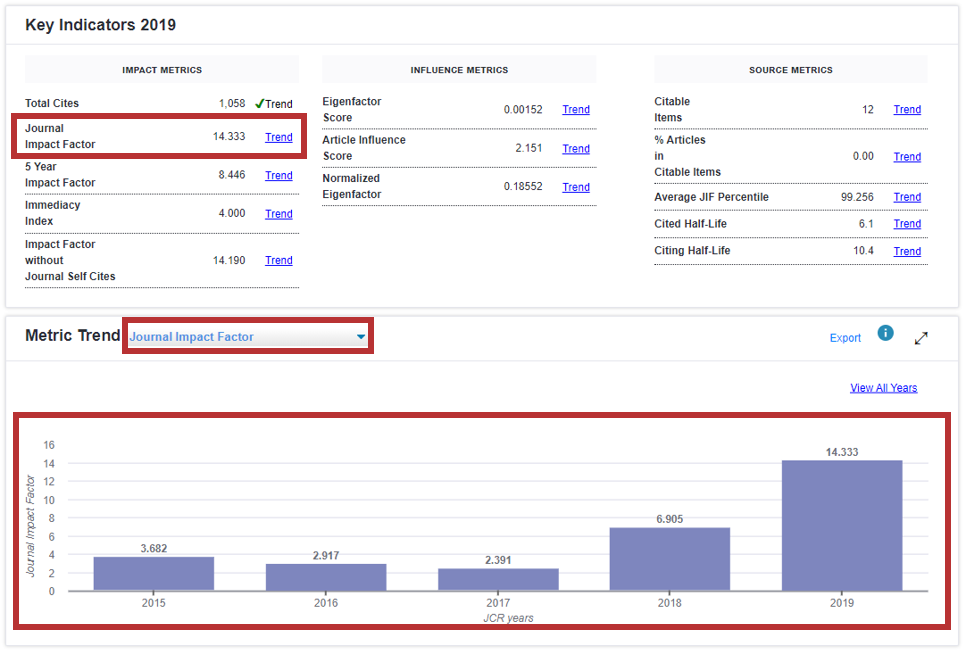
Task: Open fullscreen view with the expand arrows icon
Action: click(x=921, y=339)
